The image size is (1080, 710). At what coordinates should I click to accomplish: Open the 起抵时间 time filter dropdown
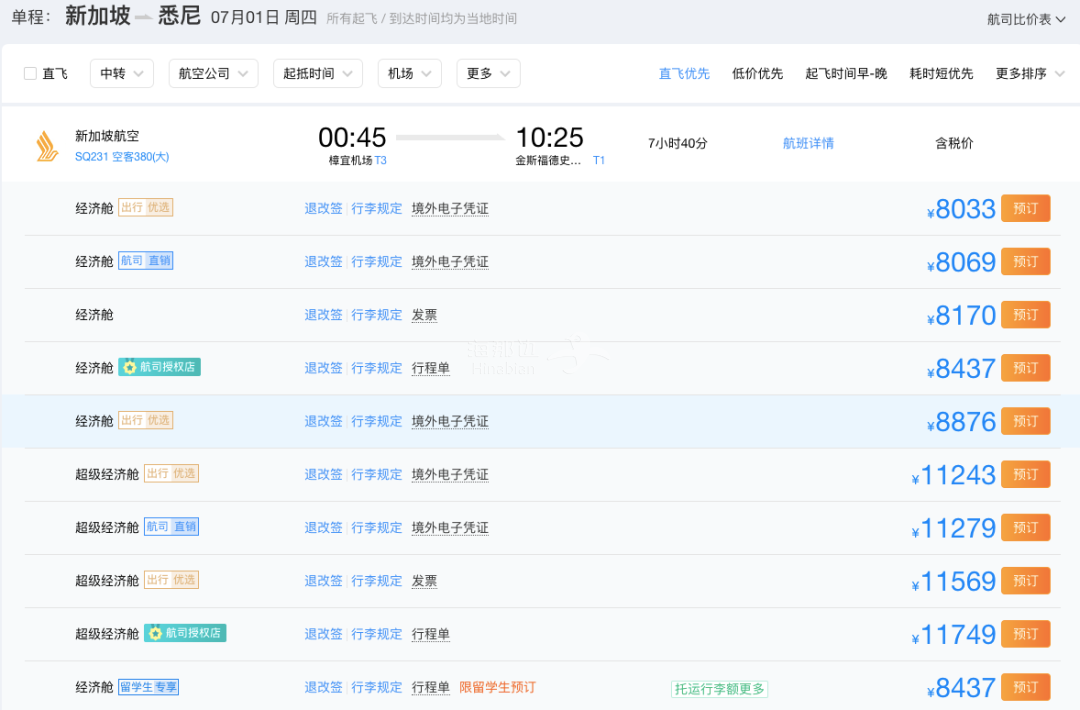point(317,73)
